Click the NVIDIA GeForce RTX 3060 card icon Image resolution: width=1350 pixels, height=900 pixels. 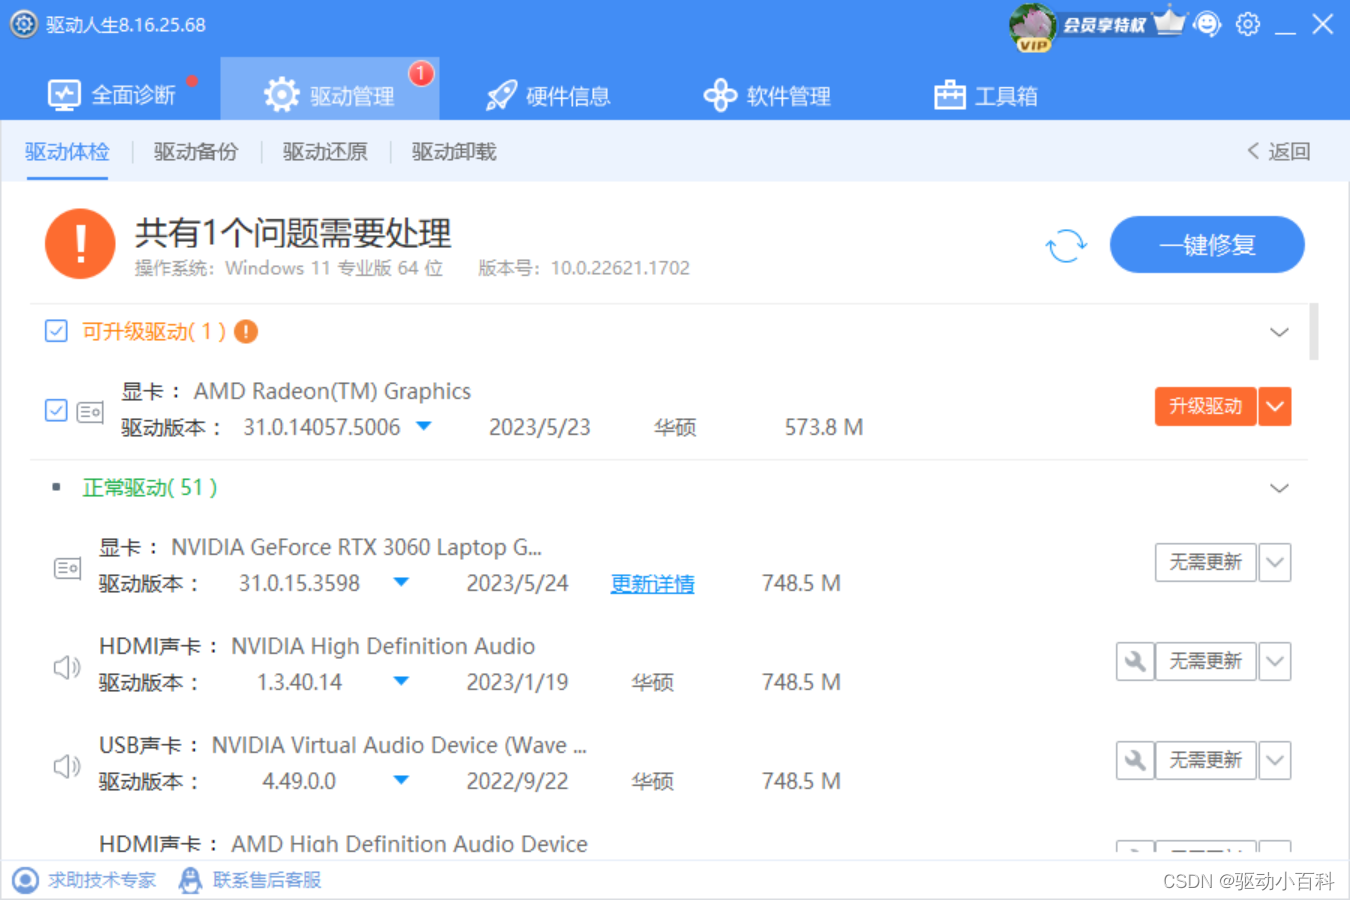click(x=67, y=568)
